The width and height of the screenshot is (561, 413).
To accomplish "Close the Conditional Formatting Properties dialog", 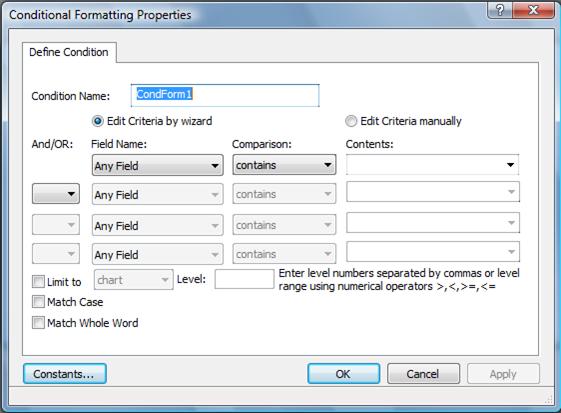I will (x=533, y=10).
